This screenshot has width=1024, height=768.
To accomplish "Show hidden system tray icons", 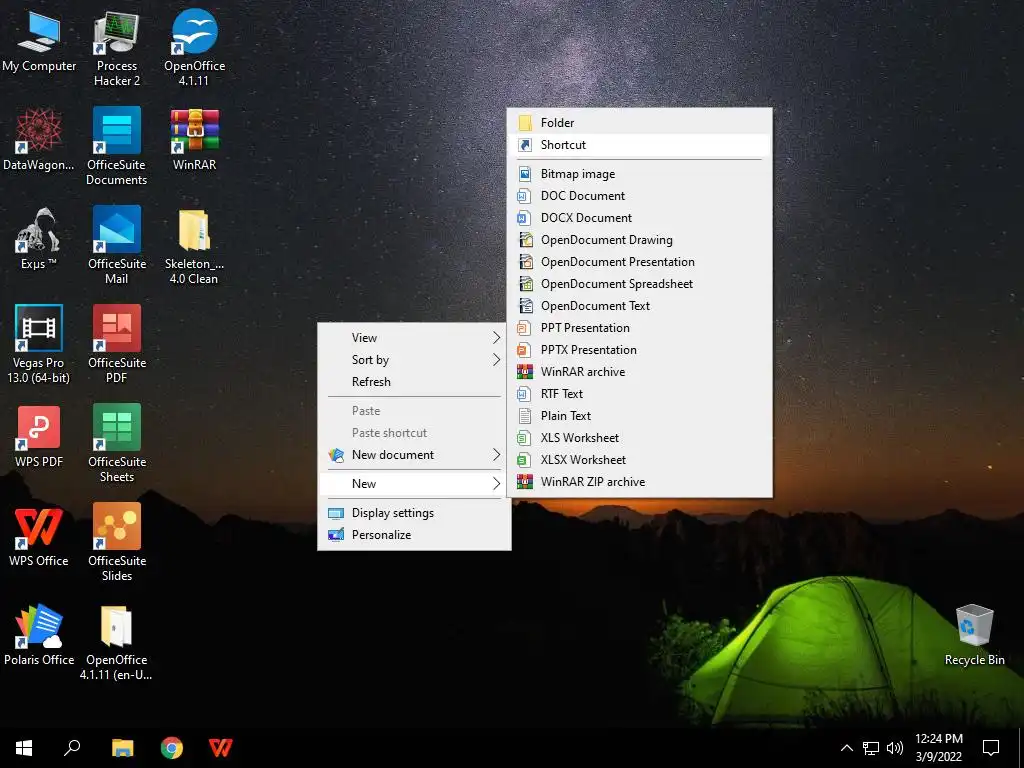I will coord(846,748).
